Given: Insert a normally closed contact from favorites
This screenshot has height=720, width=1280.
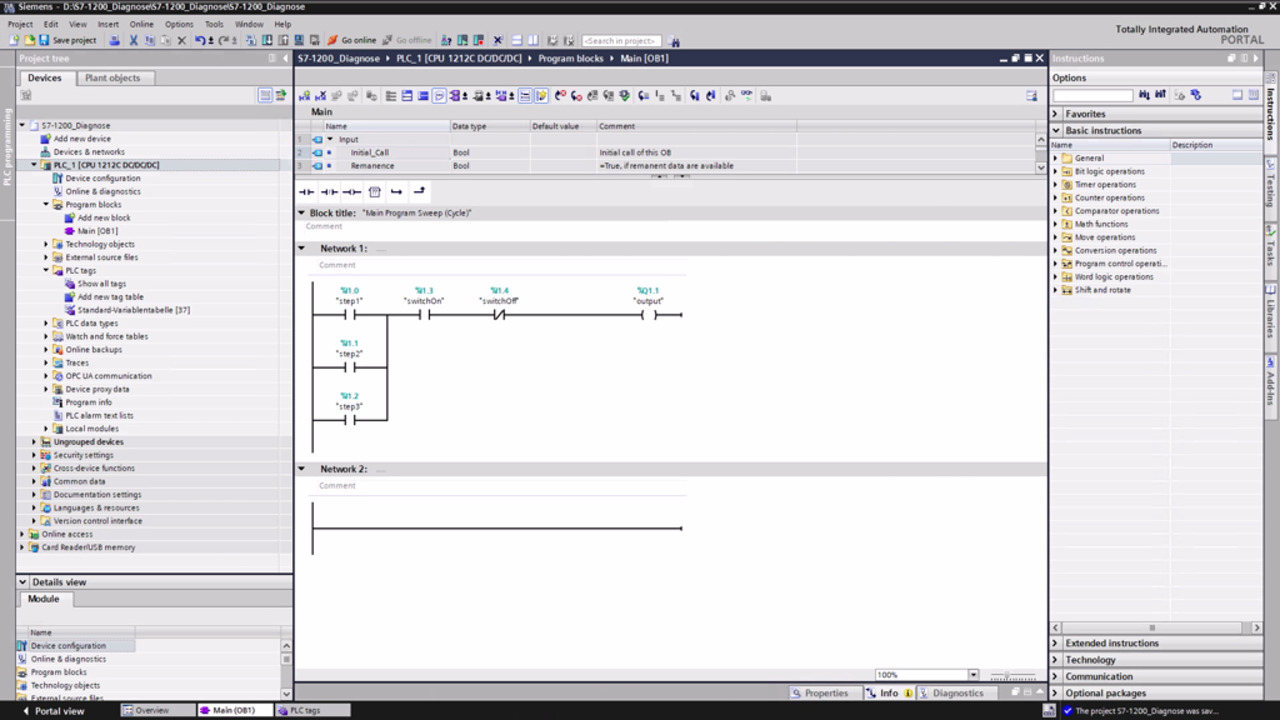Looking at the screenshot, I should coord(329,191).
